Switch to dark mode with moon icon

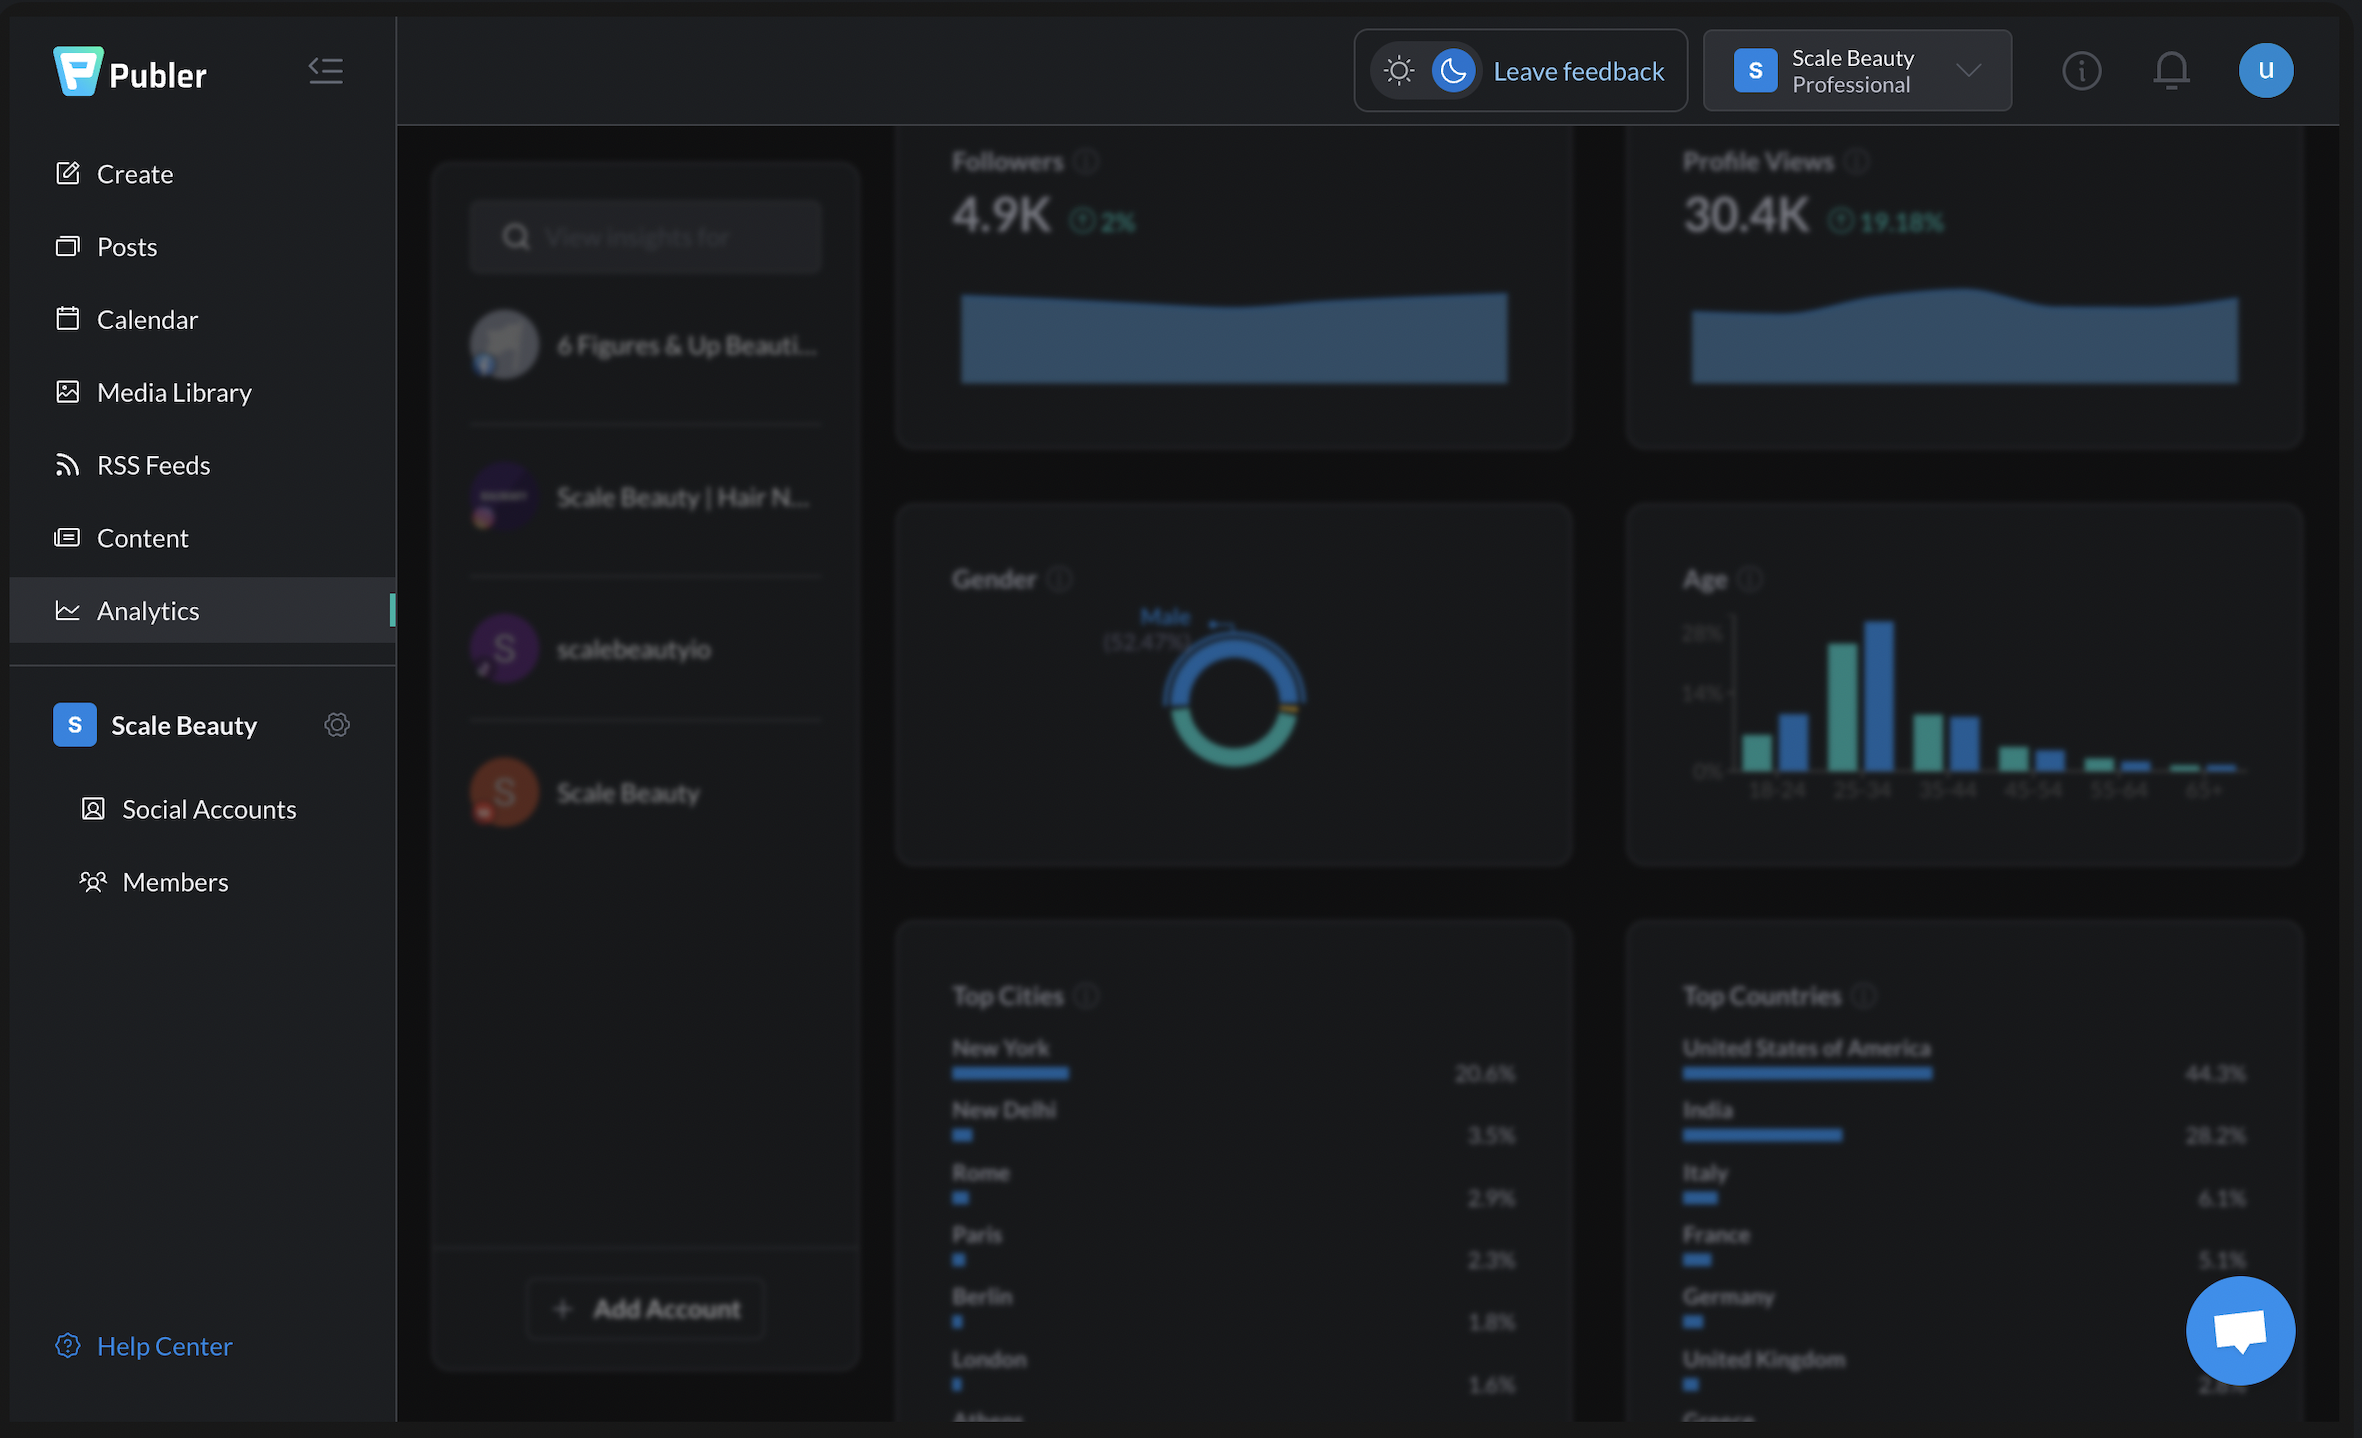tap(1454, 71)
